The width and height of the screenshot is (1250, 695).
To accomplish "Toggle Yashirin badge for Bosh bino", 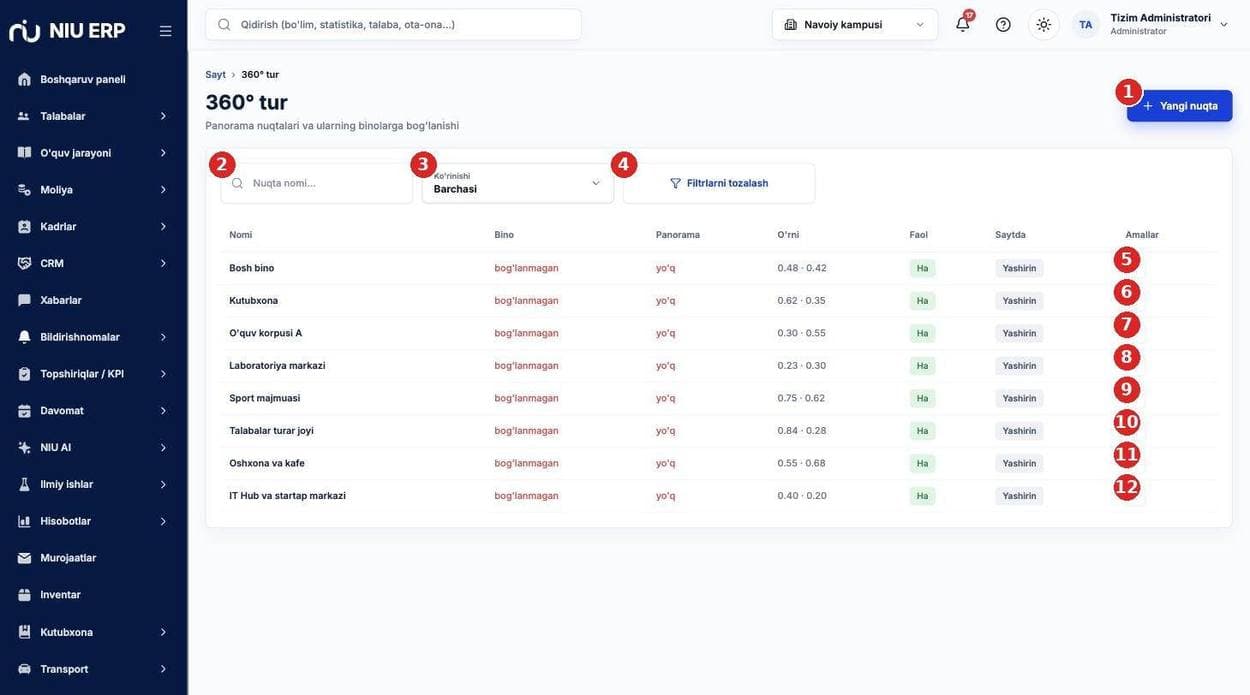I will coord(1019,268).
